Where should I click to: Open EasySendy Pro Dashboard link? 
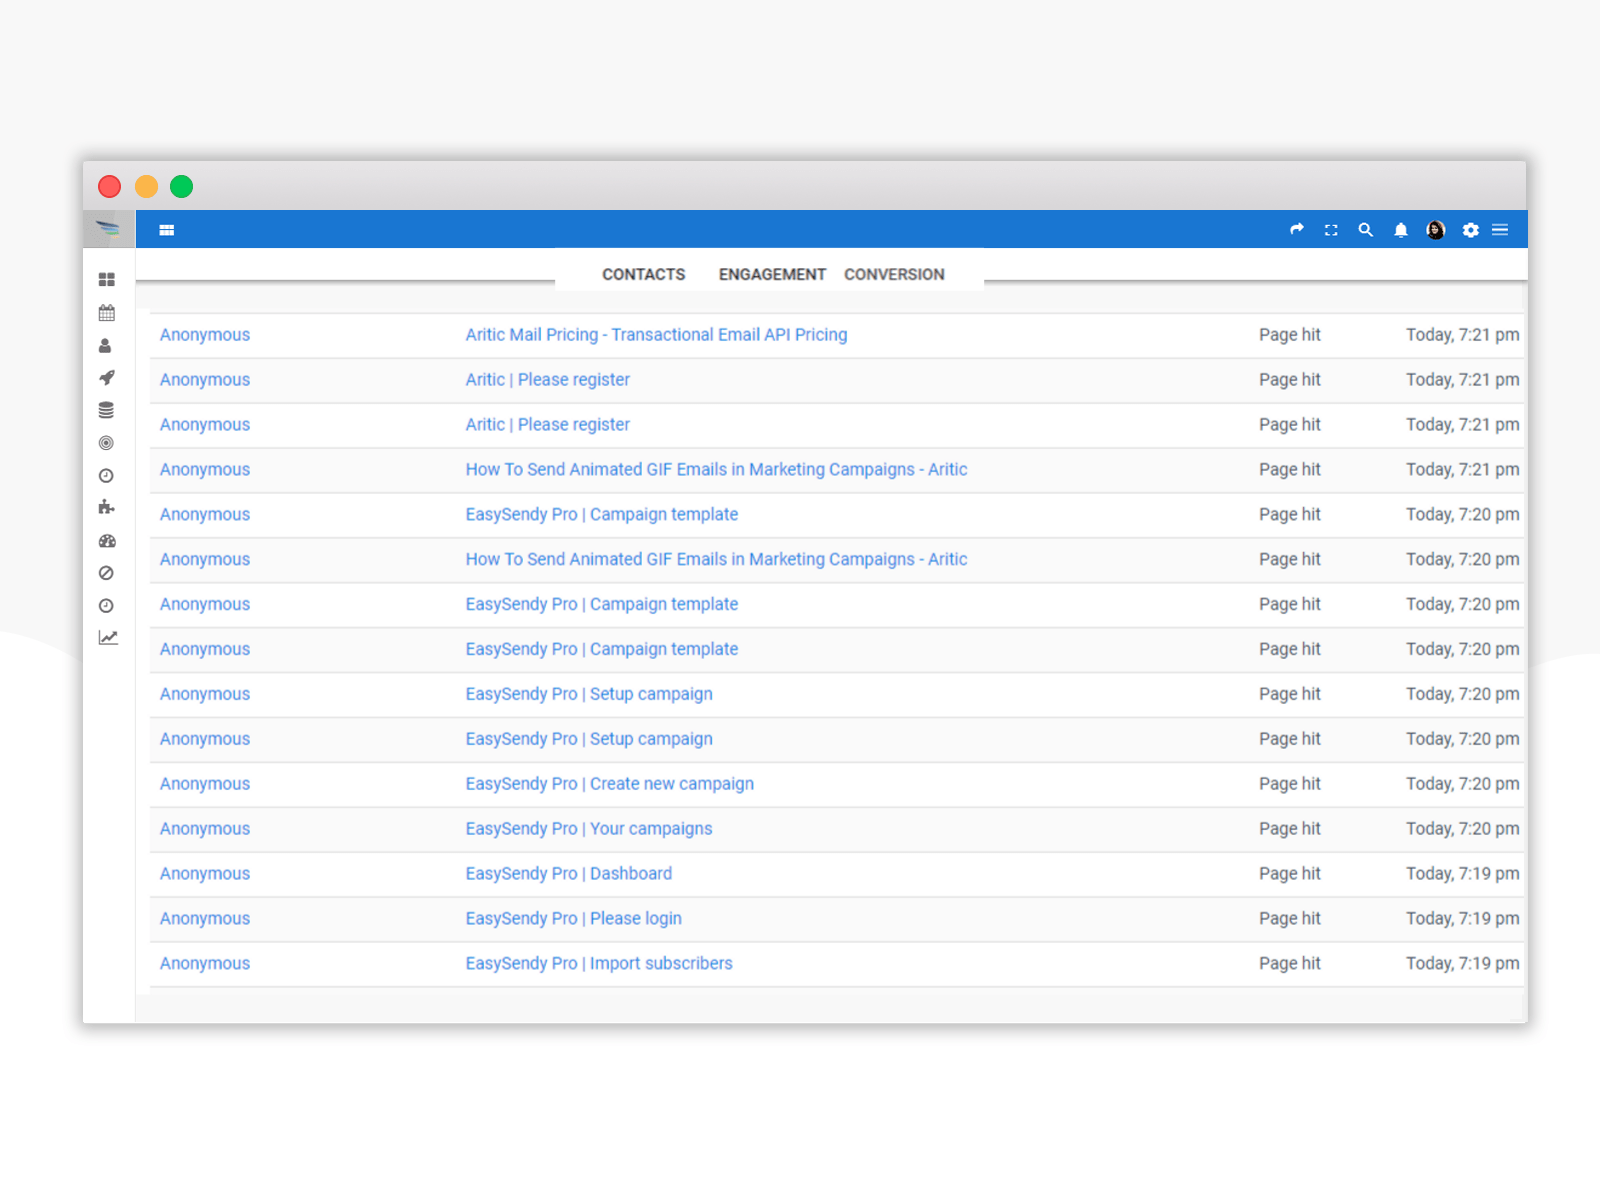[x=568, y=874]
